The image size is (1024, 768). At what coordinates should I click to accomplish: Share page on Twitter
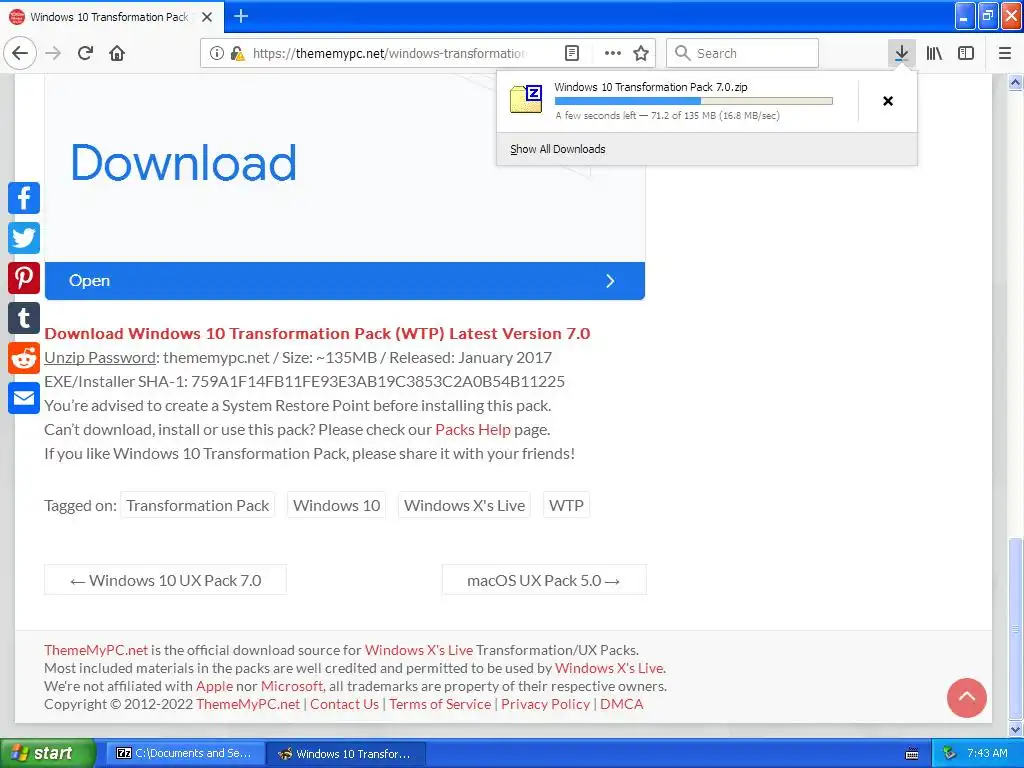pos(24,238)
